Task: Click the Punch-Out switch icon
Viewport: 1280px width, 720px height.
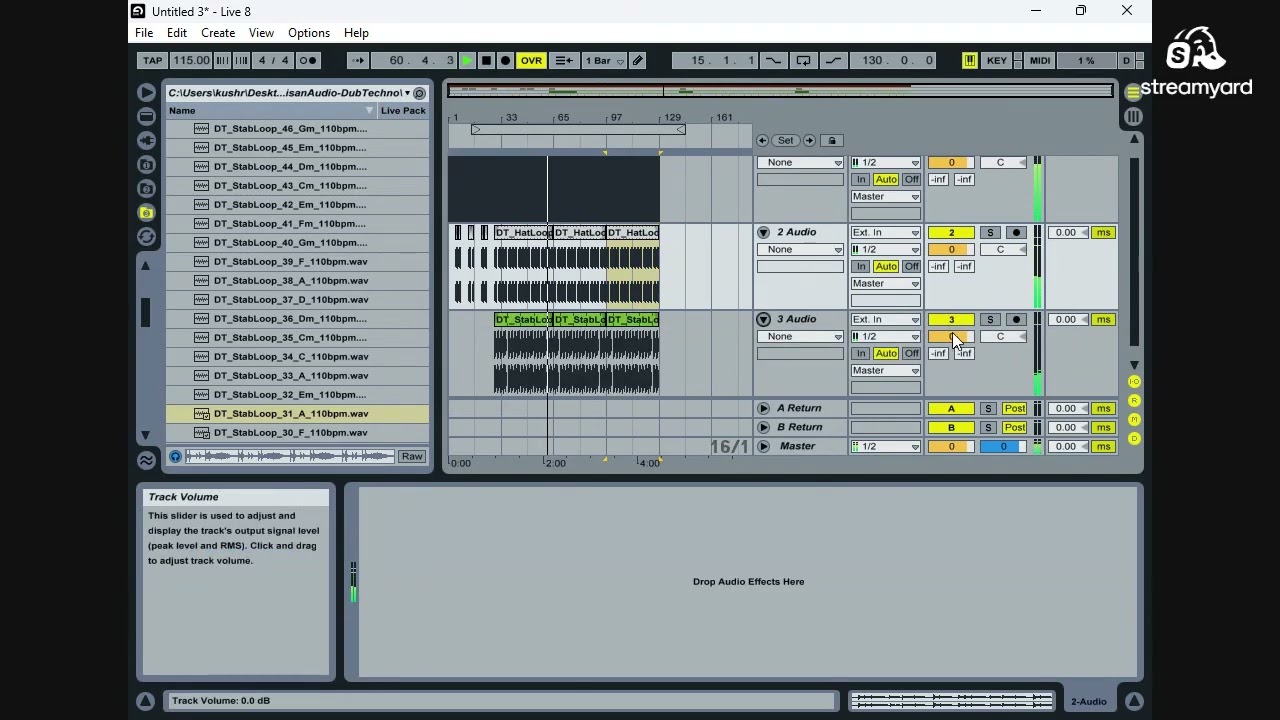Action: (x=833, y=61)
